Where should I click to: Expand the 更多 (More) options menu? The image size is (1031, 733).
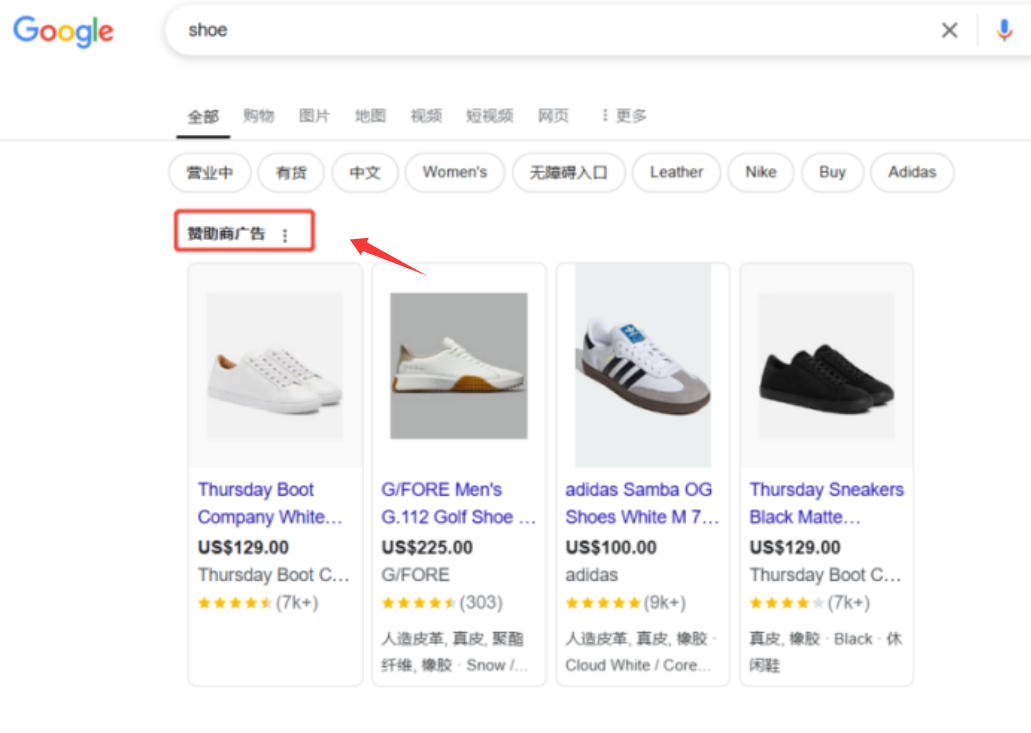[x=628, y=115]
